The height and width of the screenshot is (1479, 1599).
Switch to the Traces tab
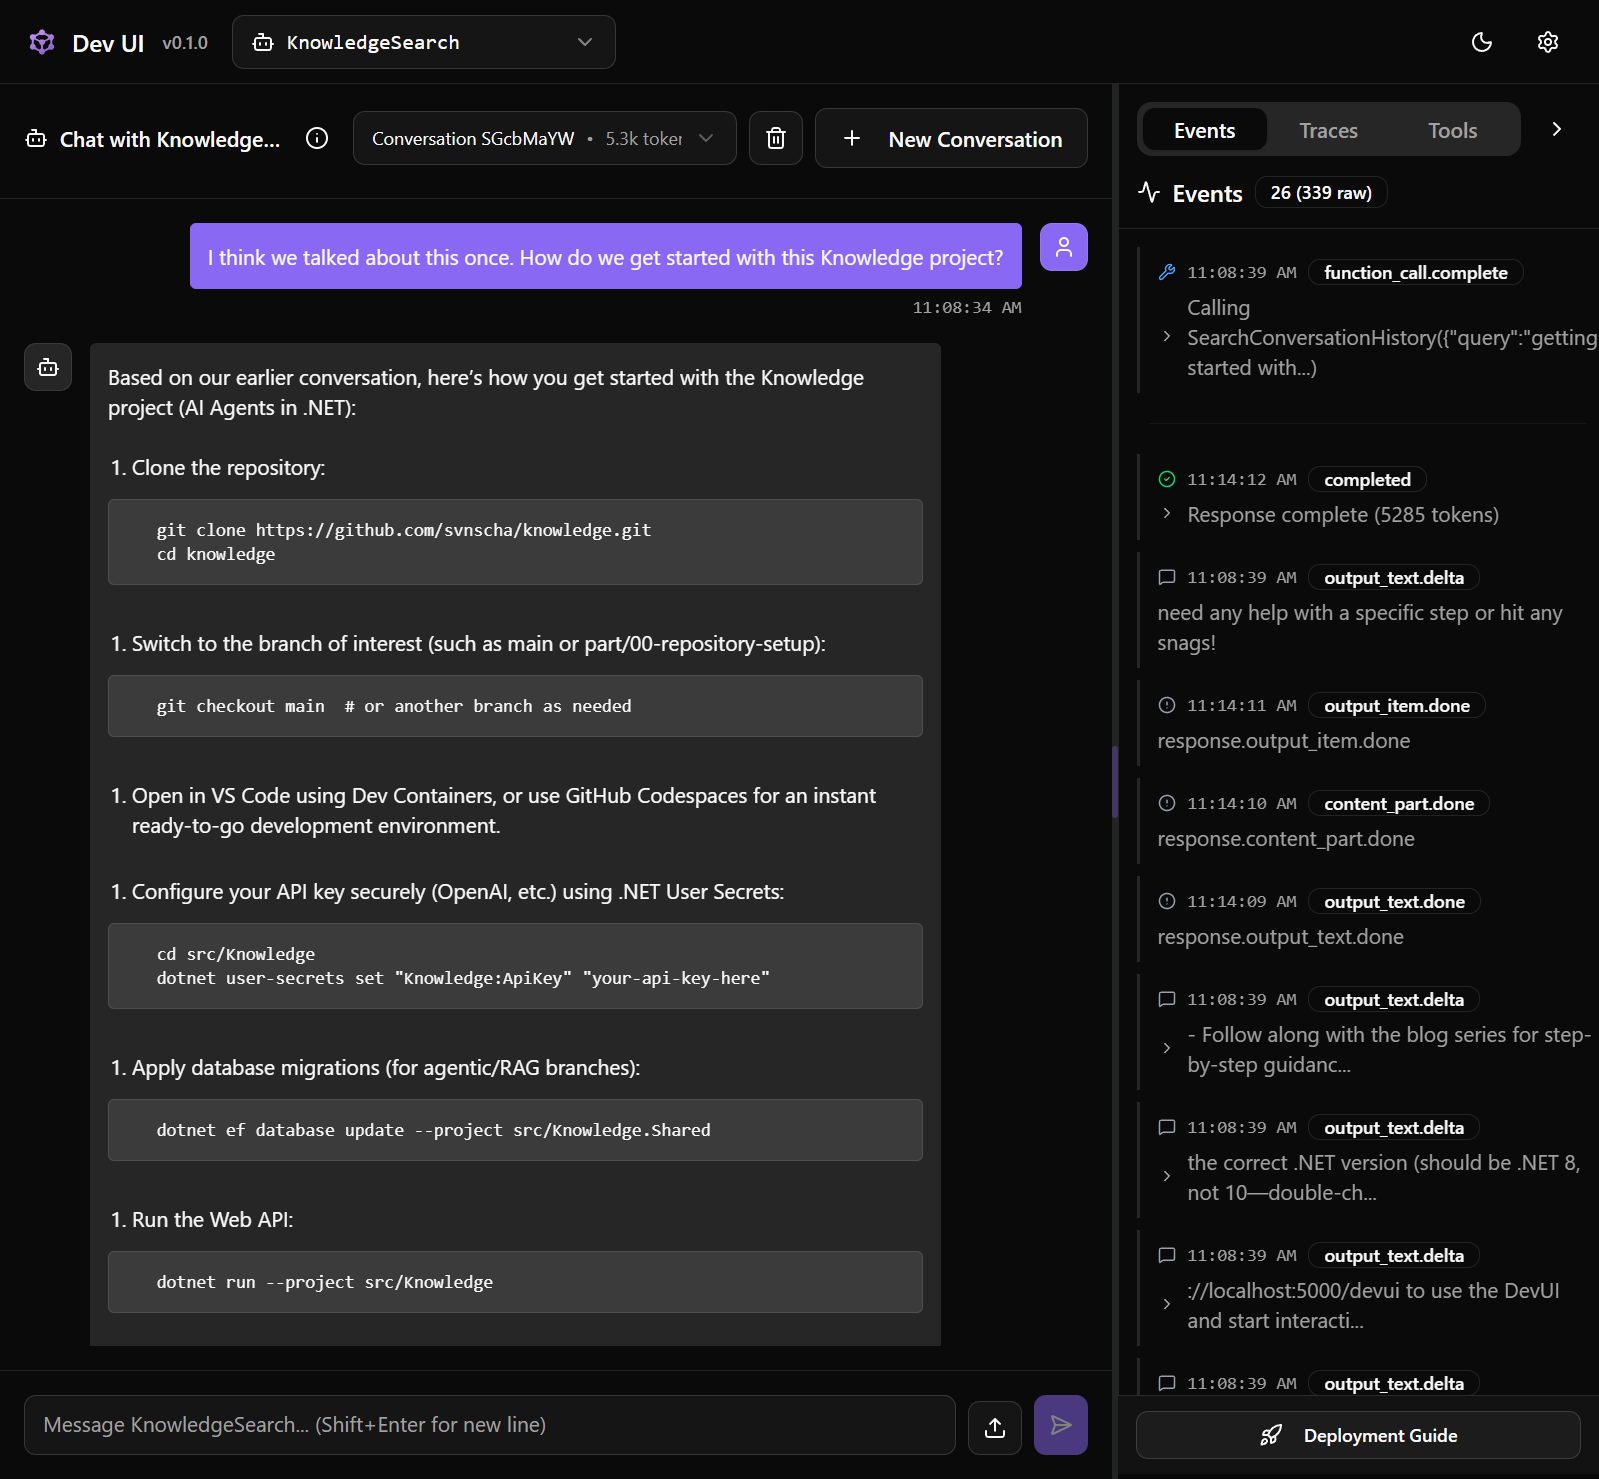pyautogui.click(x=1328, y=130)
